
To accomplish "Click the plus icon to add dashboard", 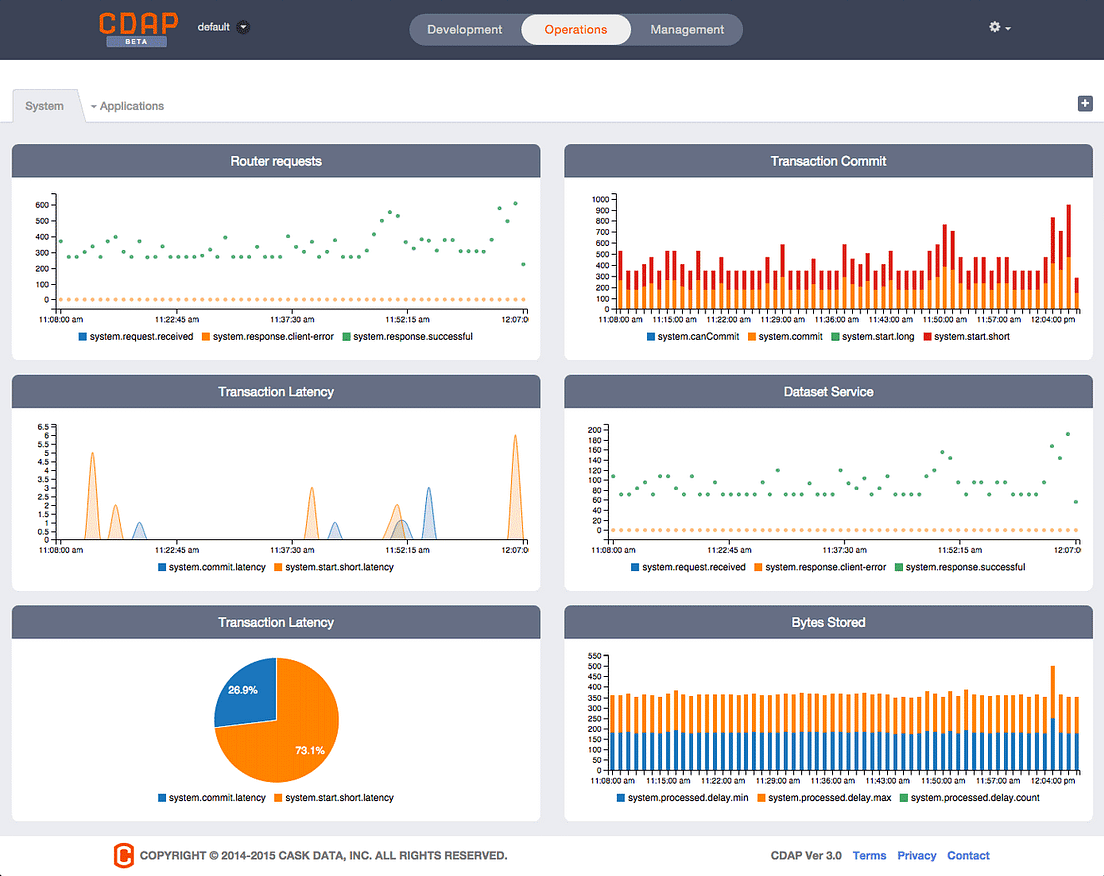I will tap(1085, 104).
